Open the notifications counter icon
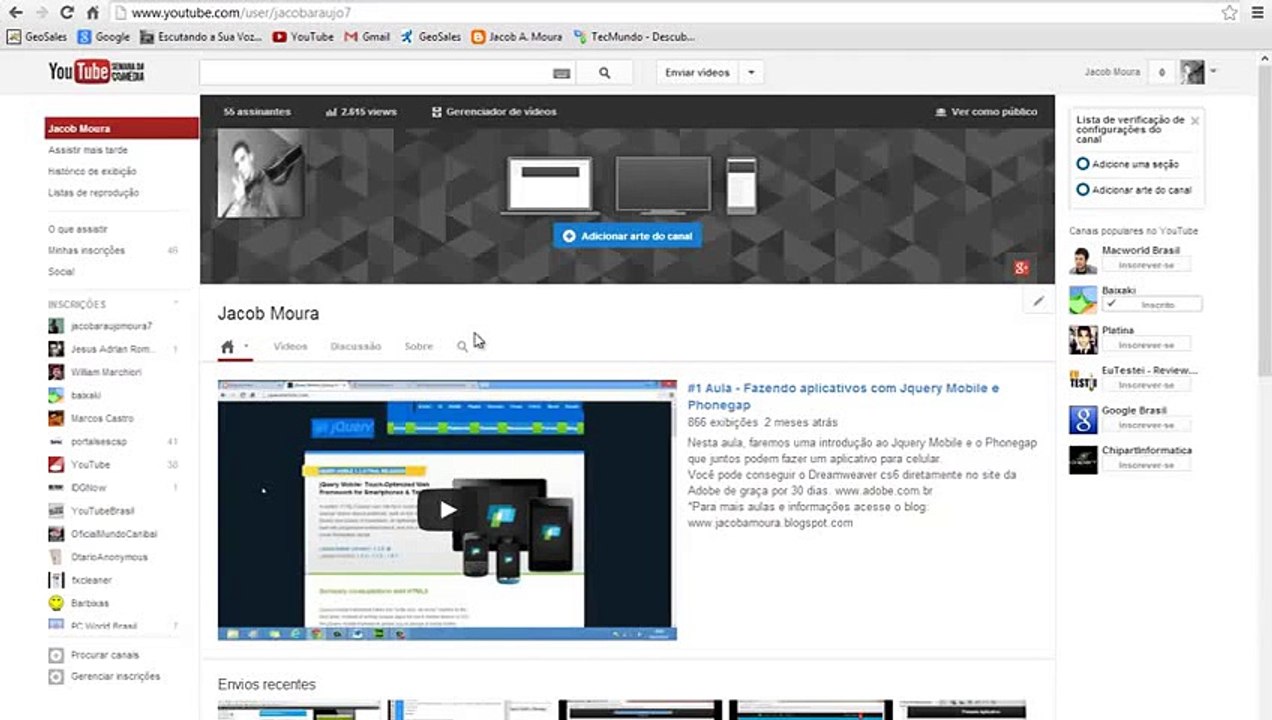The width and height of the screenshot is (1272, 720). coord(1161,72)
